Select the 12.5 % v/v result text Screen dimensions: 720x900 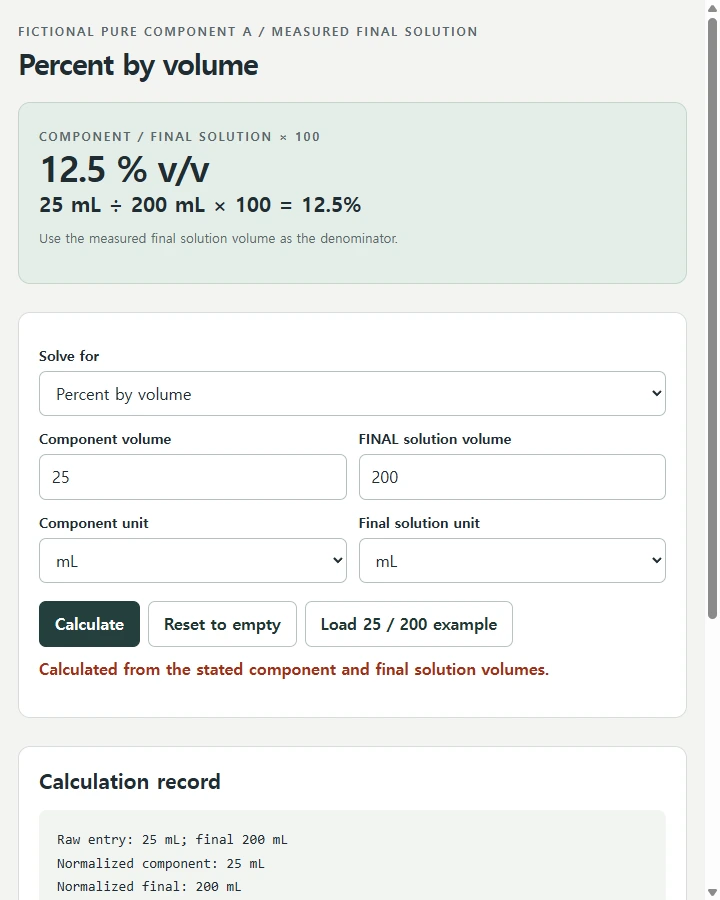point(125,170)
